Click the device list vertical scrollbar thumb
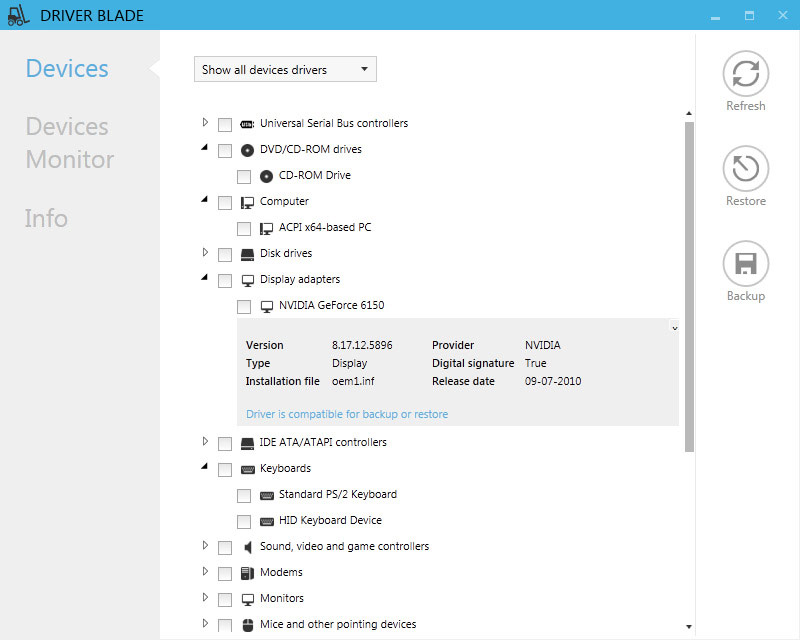 click(689, 287)
